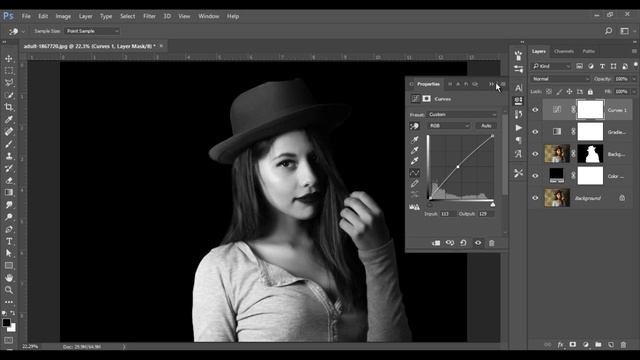
Task: Select the Brush tool
Action: [9, 144]
